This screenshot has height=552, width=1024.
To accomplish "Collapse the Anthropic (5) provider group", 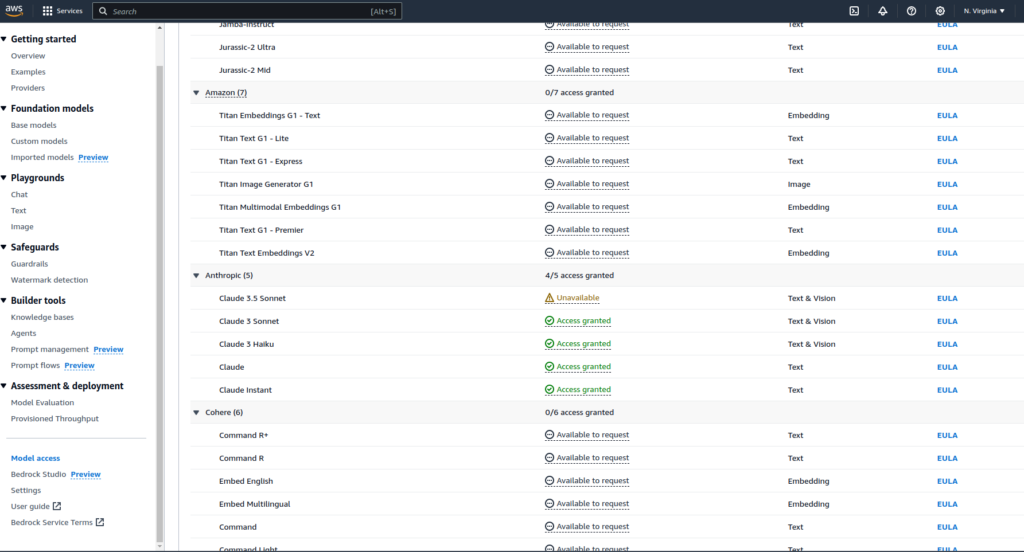I will tap(196, 276).
